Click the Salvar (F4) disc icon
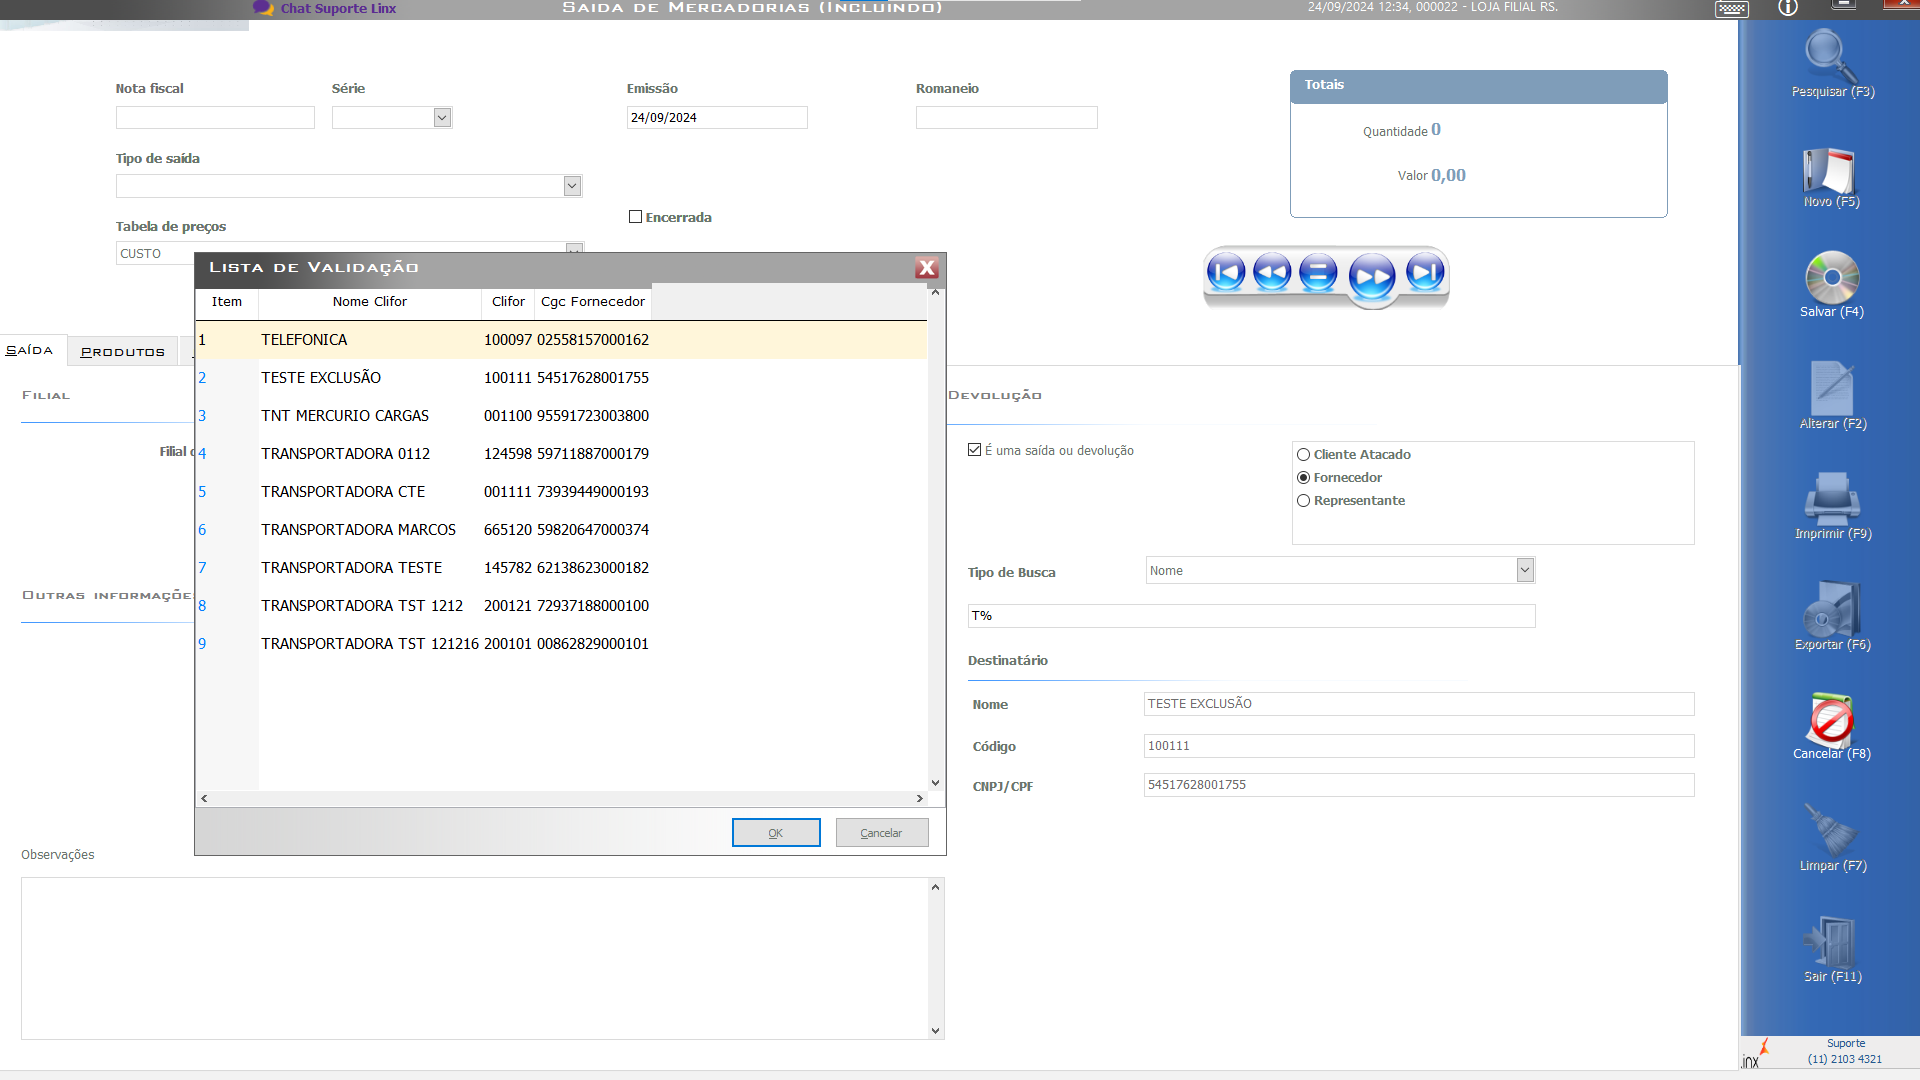The height and width of the screenshot is (1080, 1920). click(1831, 278)
